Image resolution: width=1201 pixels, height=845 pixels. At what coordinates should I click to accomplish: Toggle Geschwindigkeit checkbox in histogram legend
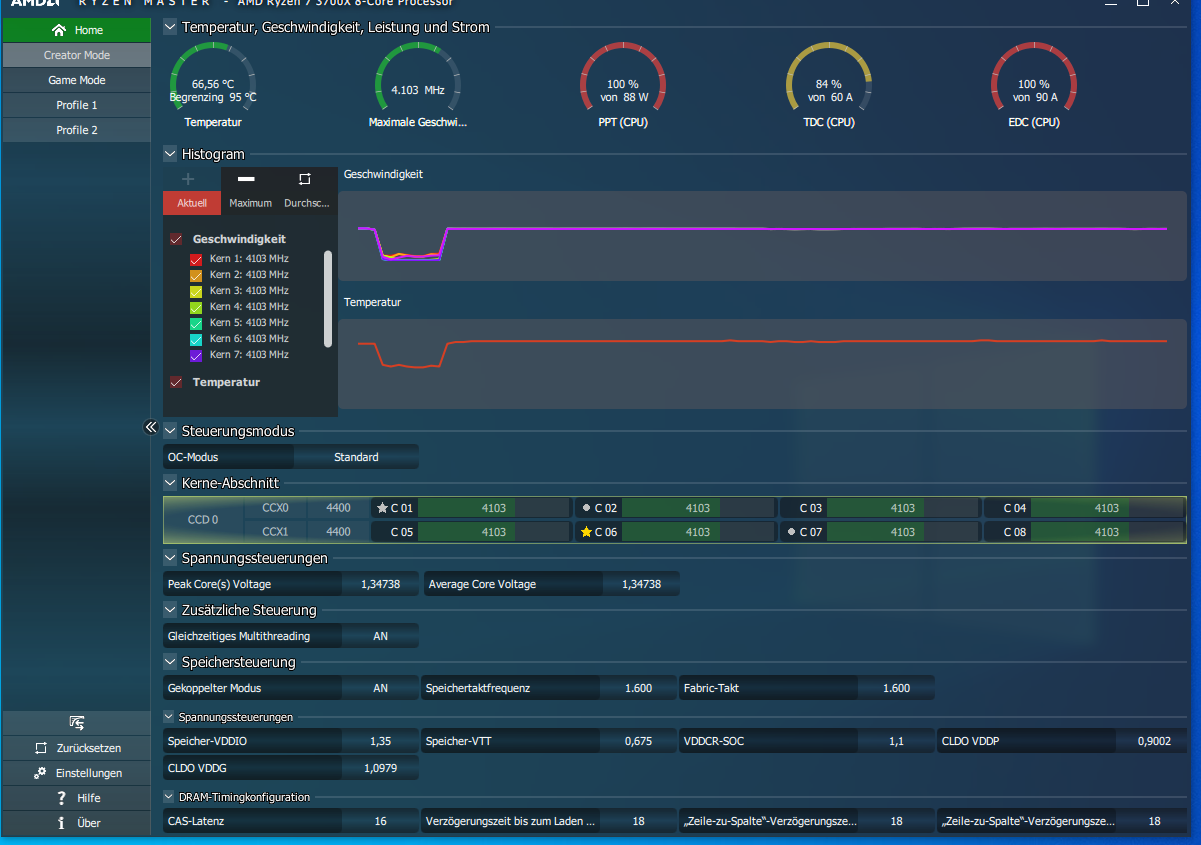[176, 239]
